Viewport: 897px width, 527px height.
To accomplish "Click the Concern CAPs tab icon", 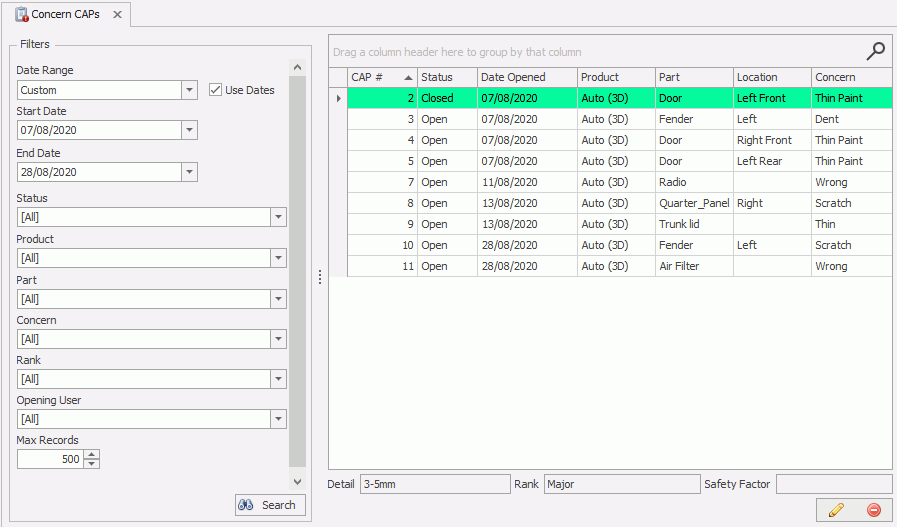I will pos(21,15).
